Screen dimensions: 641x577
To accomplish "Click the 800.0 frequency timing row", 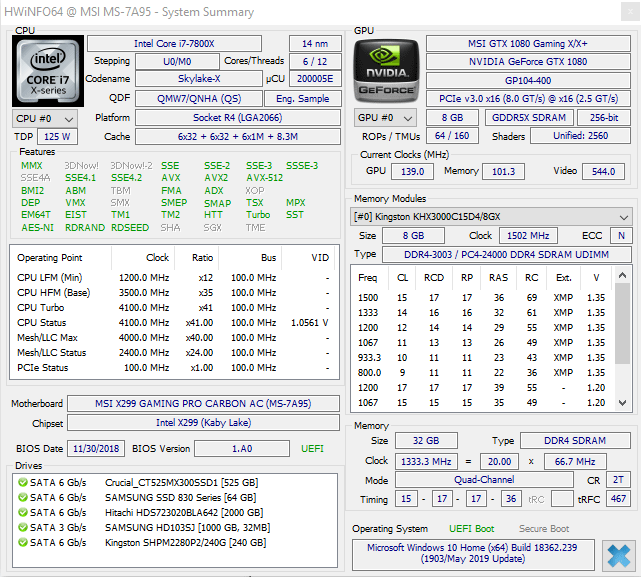I will pos(482,373).
